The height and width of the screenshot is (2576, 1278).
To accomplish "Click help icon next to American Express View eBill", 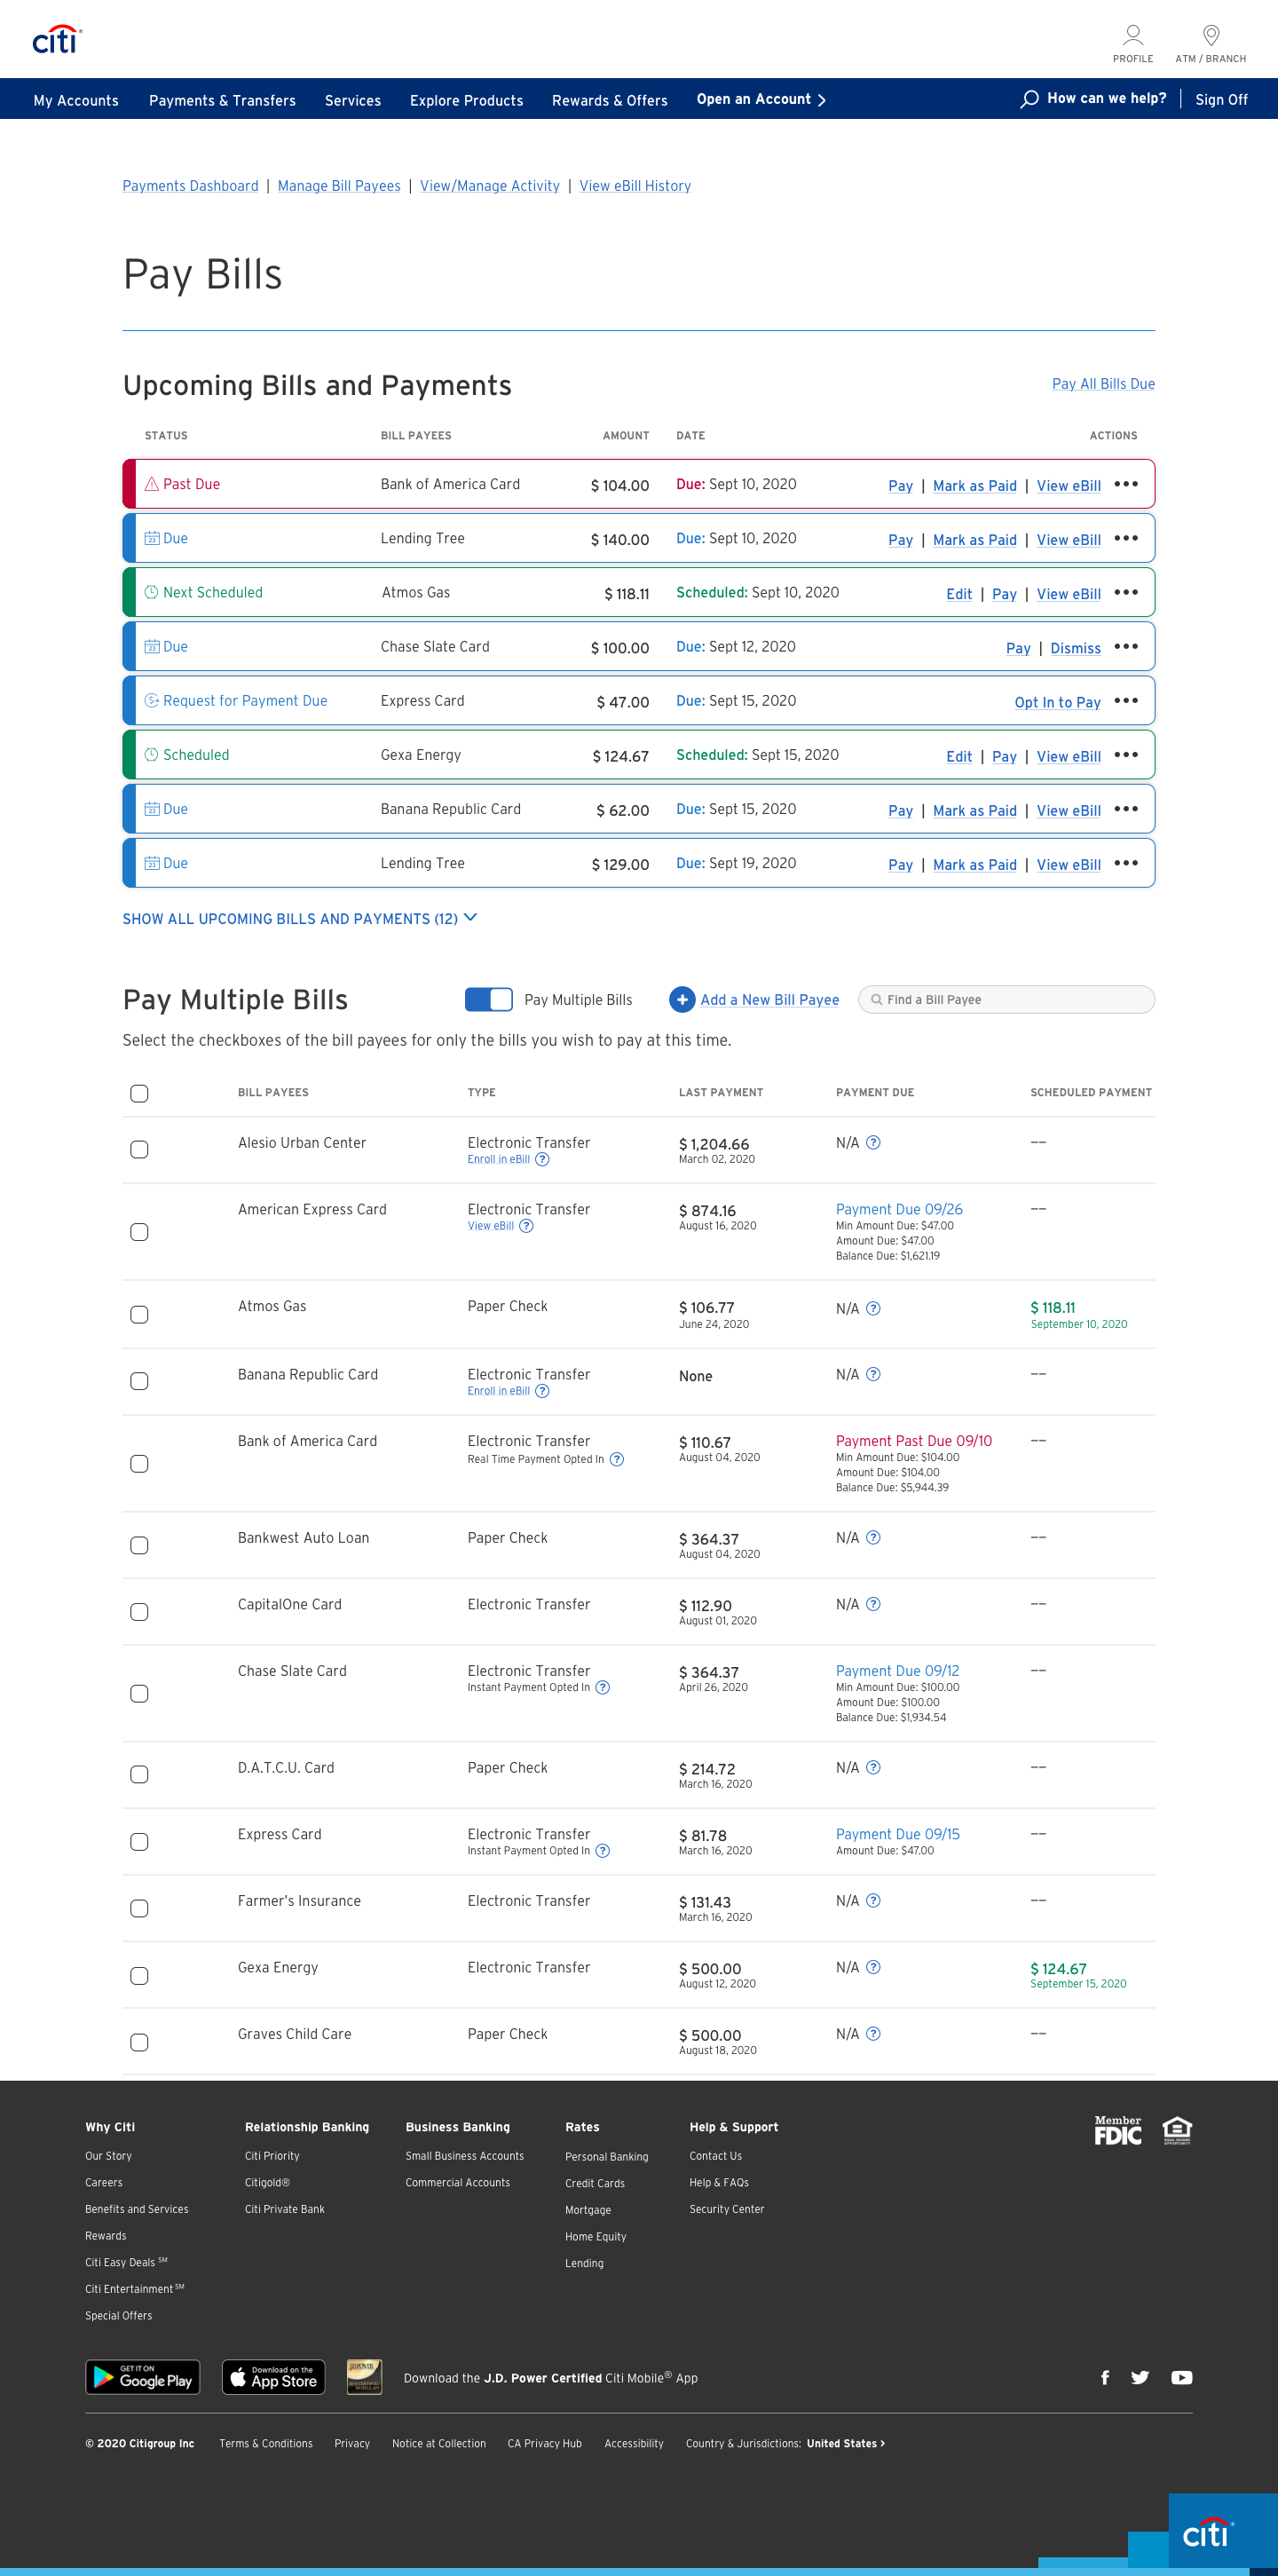I will [x=526, y=1226].
